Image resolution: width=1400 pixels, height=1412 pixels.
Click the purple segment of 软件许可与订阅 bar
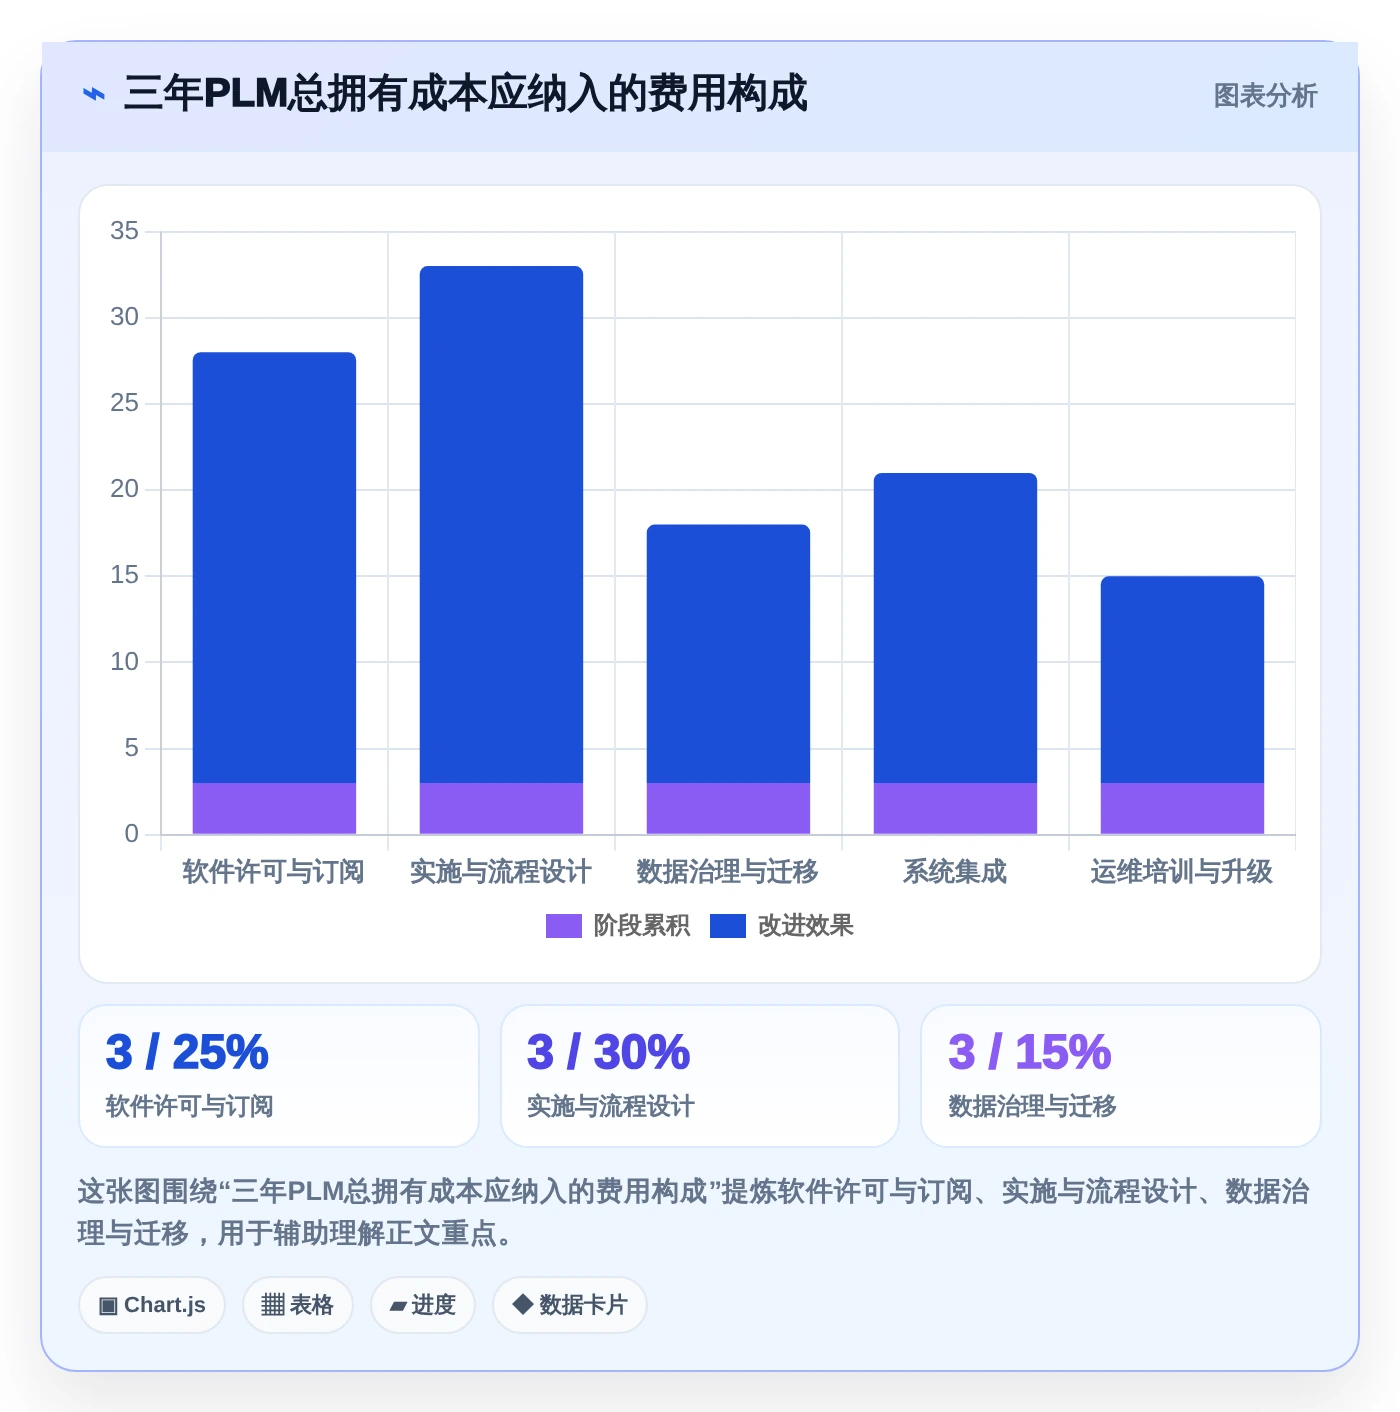(274, 808)
